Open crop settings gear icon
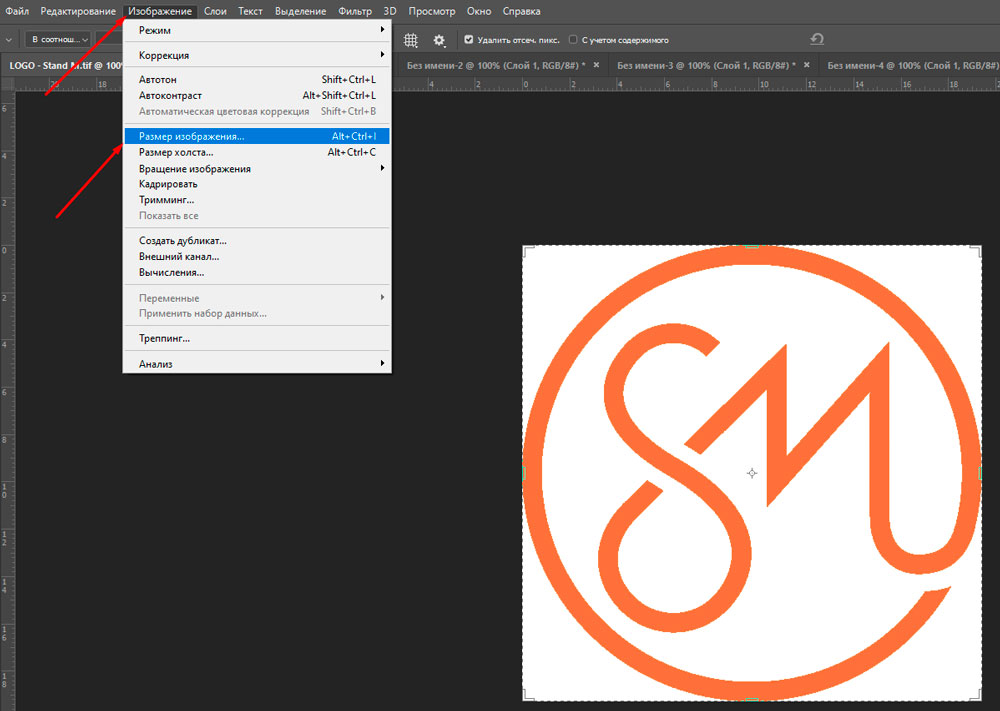 click(x=439, y=40)
